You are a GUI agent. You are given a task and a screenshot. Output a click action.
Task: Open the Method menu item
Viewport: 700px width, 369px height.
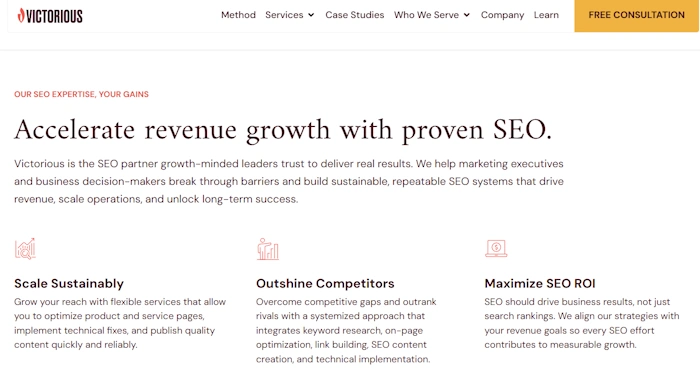(238, 15)
